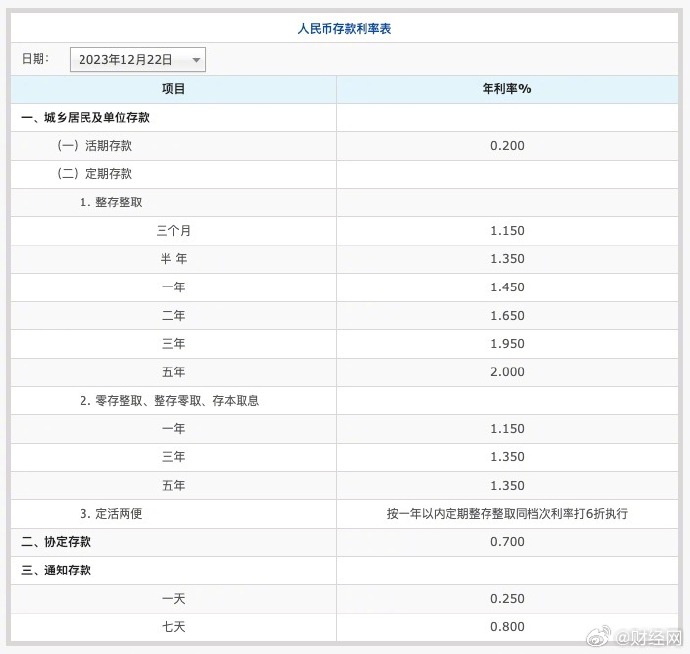Select the 三、通知存款 row label
Image resolution: width=690 pixels, height=654 pixels.
pyautogui.click(x=56, y=570)
